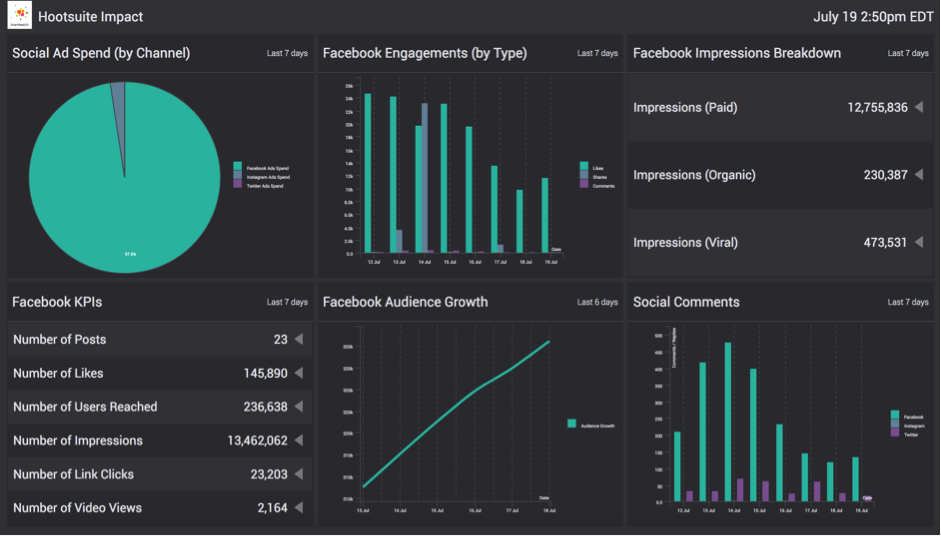Viewport: 941px width, 536px height.
Task: Open the Last 7 days range on Social Comments
Action: (x=908, y=302)
